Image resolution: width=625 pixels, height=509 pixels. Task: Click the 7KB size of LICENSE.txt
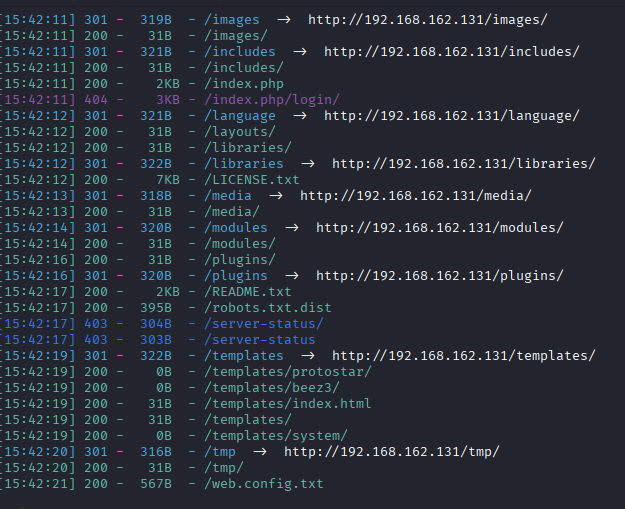point(168,179)
